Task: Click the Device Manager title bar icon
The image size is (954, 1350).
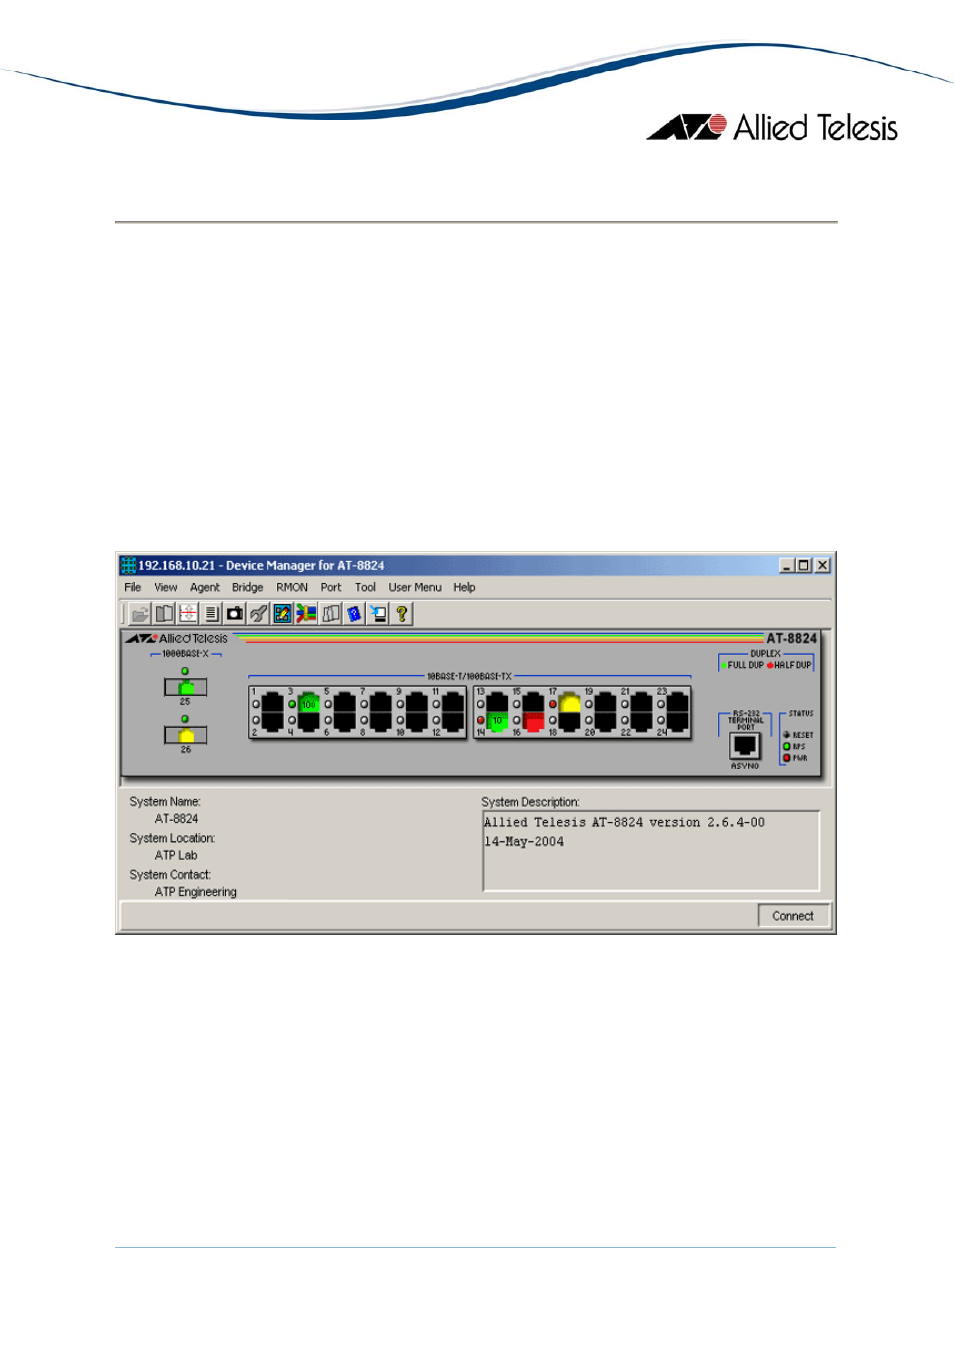Action: point(128,566)
